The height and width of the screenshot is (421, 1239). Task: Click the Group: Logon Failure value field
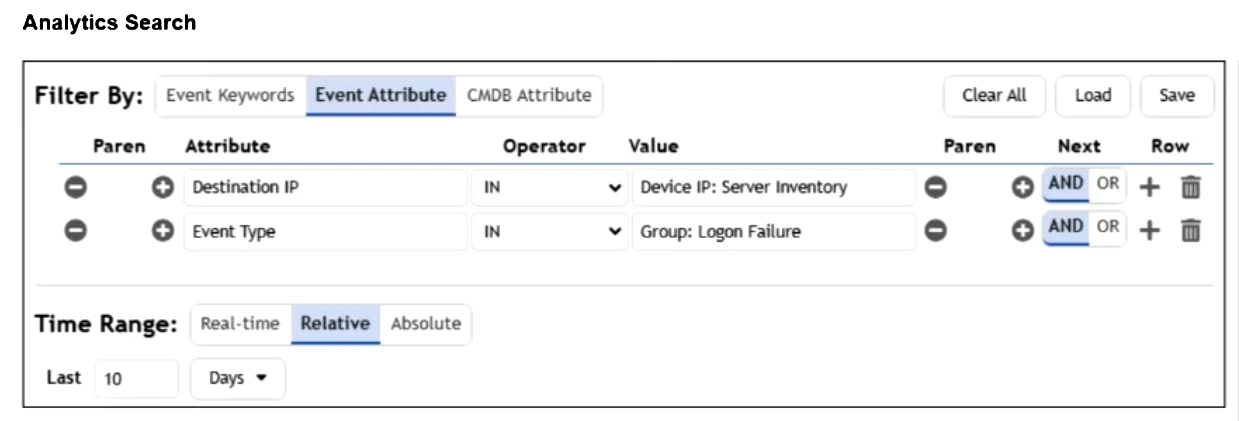[773, 231]
